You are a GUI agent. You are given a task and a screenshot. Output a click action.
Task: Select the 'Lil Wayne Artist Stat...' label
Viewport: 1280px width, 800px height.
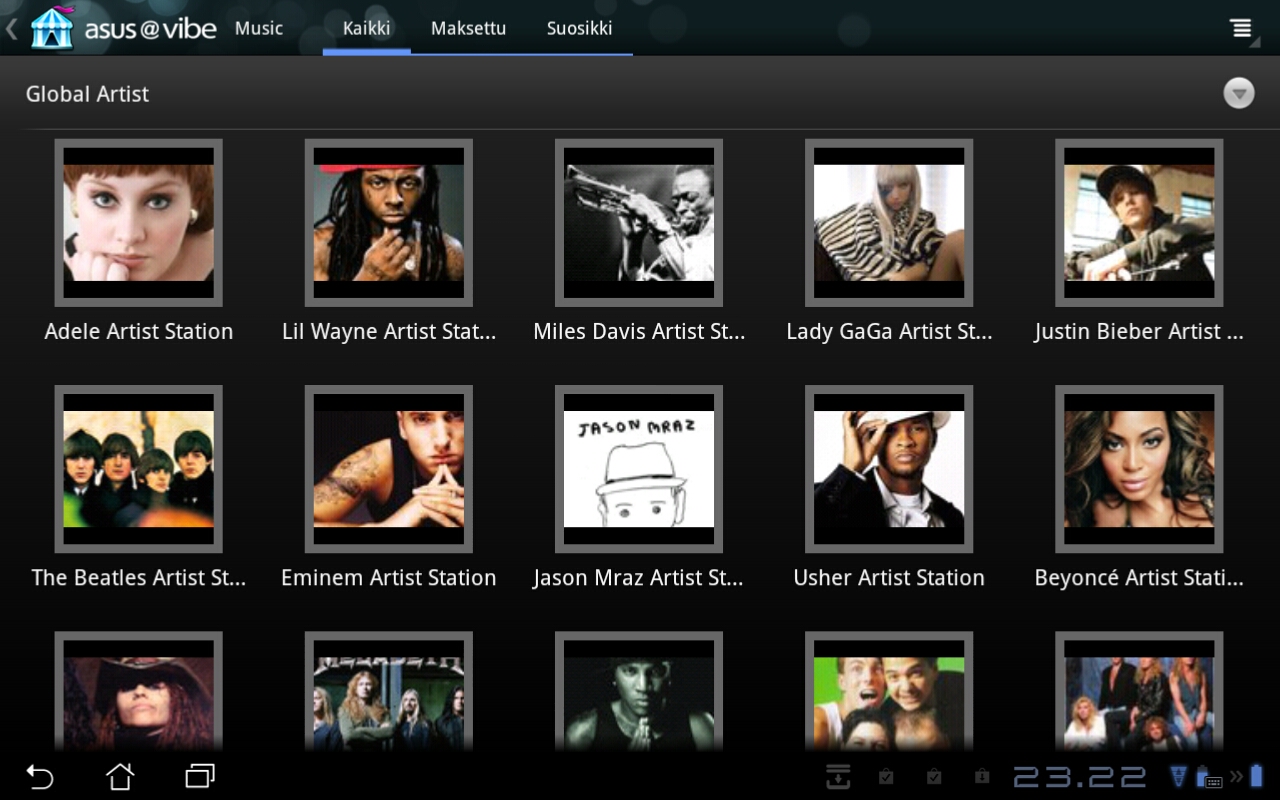pyautogui.click(x=389, y=331)
